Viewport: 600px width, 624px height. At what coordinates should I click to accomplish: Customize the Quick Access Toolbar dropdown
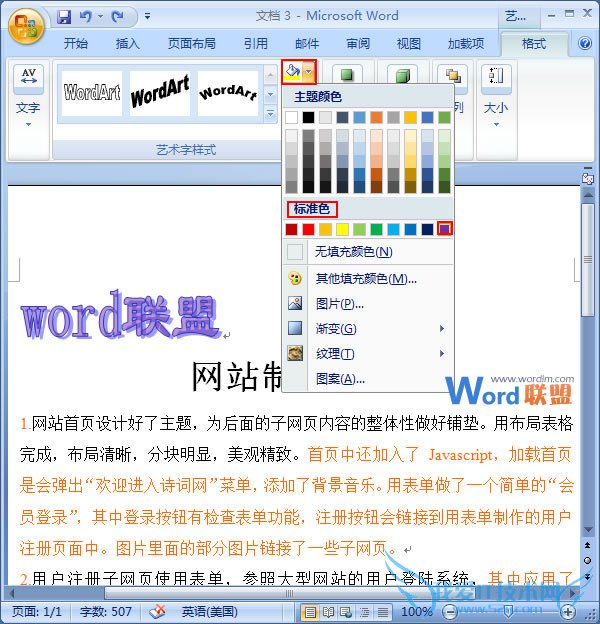[x=147, y=16]
